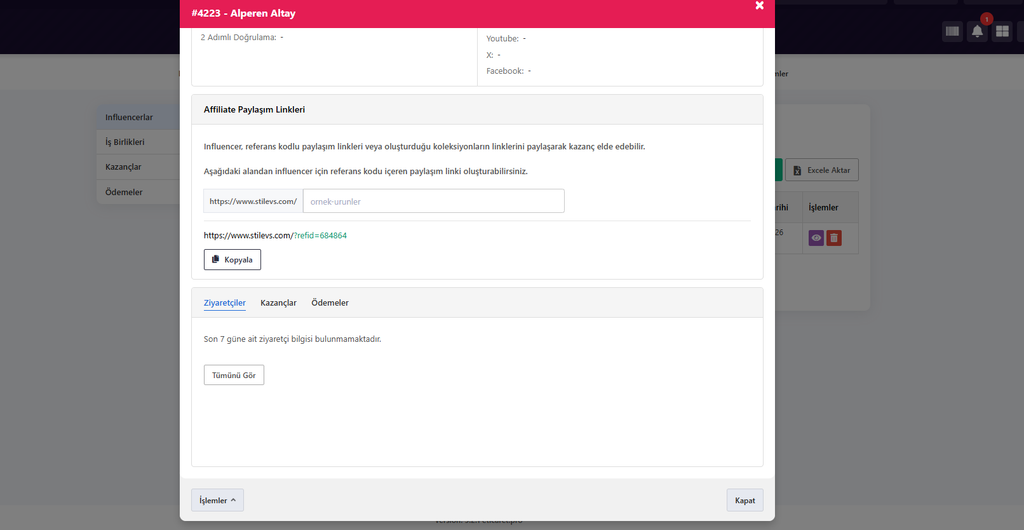
Task: Switch to the Ziyaretçiler tab
Action: [x=225, y=303]
